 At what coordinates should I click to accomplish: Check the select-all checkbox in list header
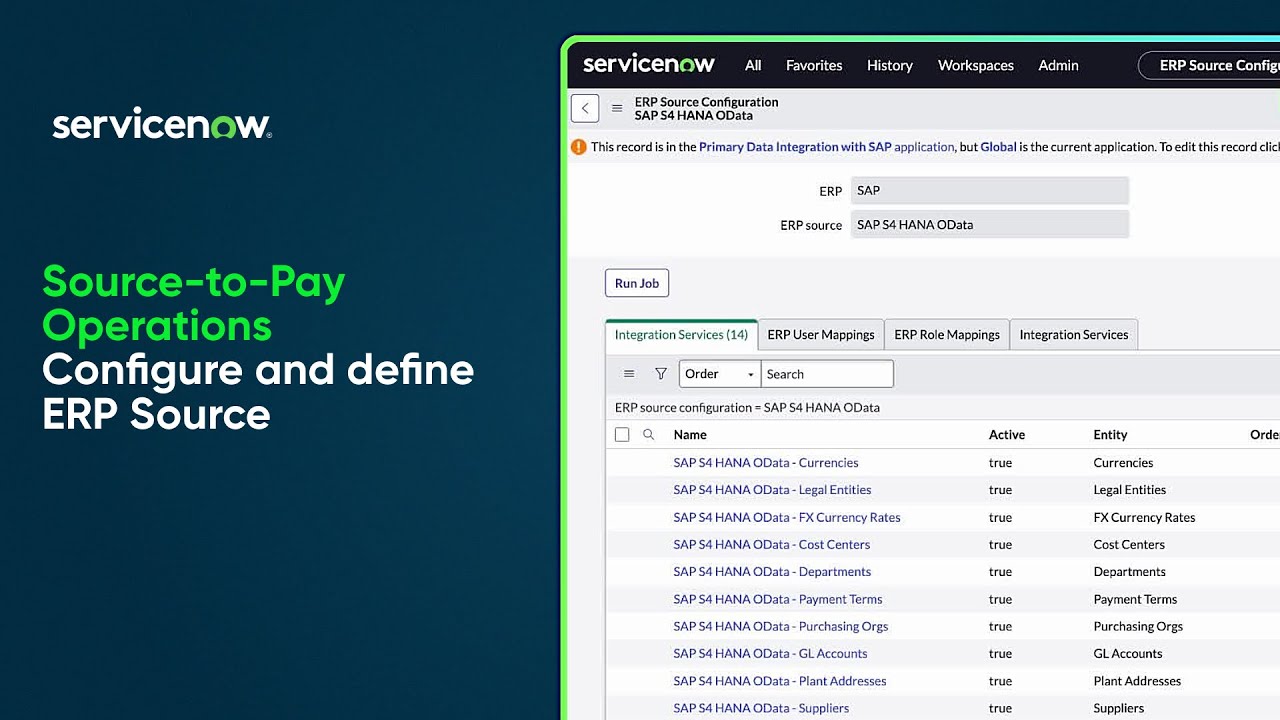point(622,434)
